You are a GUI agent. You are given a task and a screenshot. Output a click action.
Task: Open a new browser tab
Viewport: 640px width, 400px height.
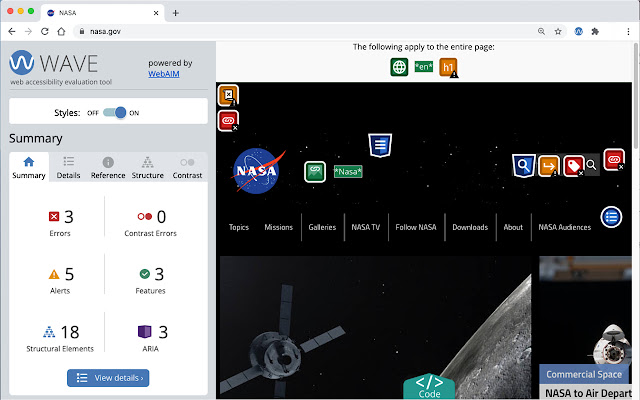click(x=176, y=12)
